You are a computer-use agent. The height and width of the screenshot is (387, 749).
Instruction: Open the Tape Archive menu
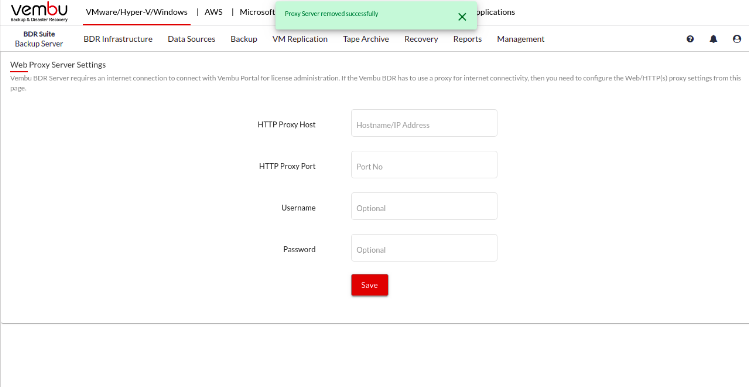click(x=366, y=39)
